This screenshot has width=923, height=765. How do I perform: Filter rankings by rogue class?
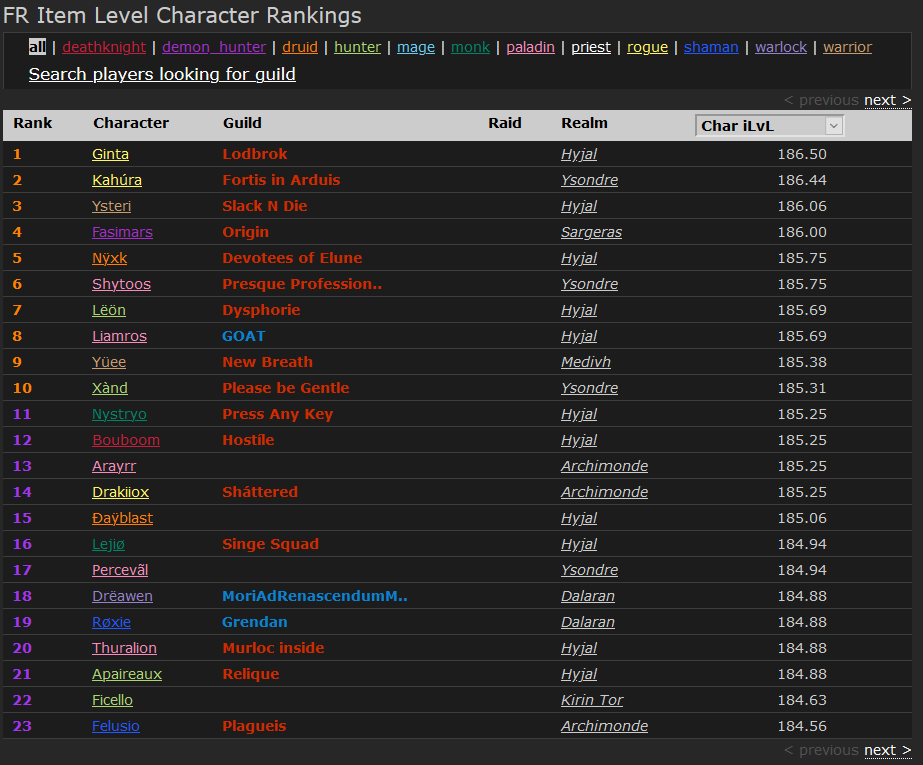pyautogui.click(x=648, y=47)
